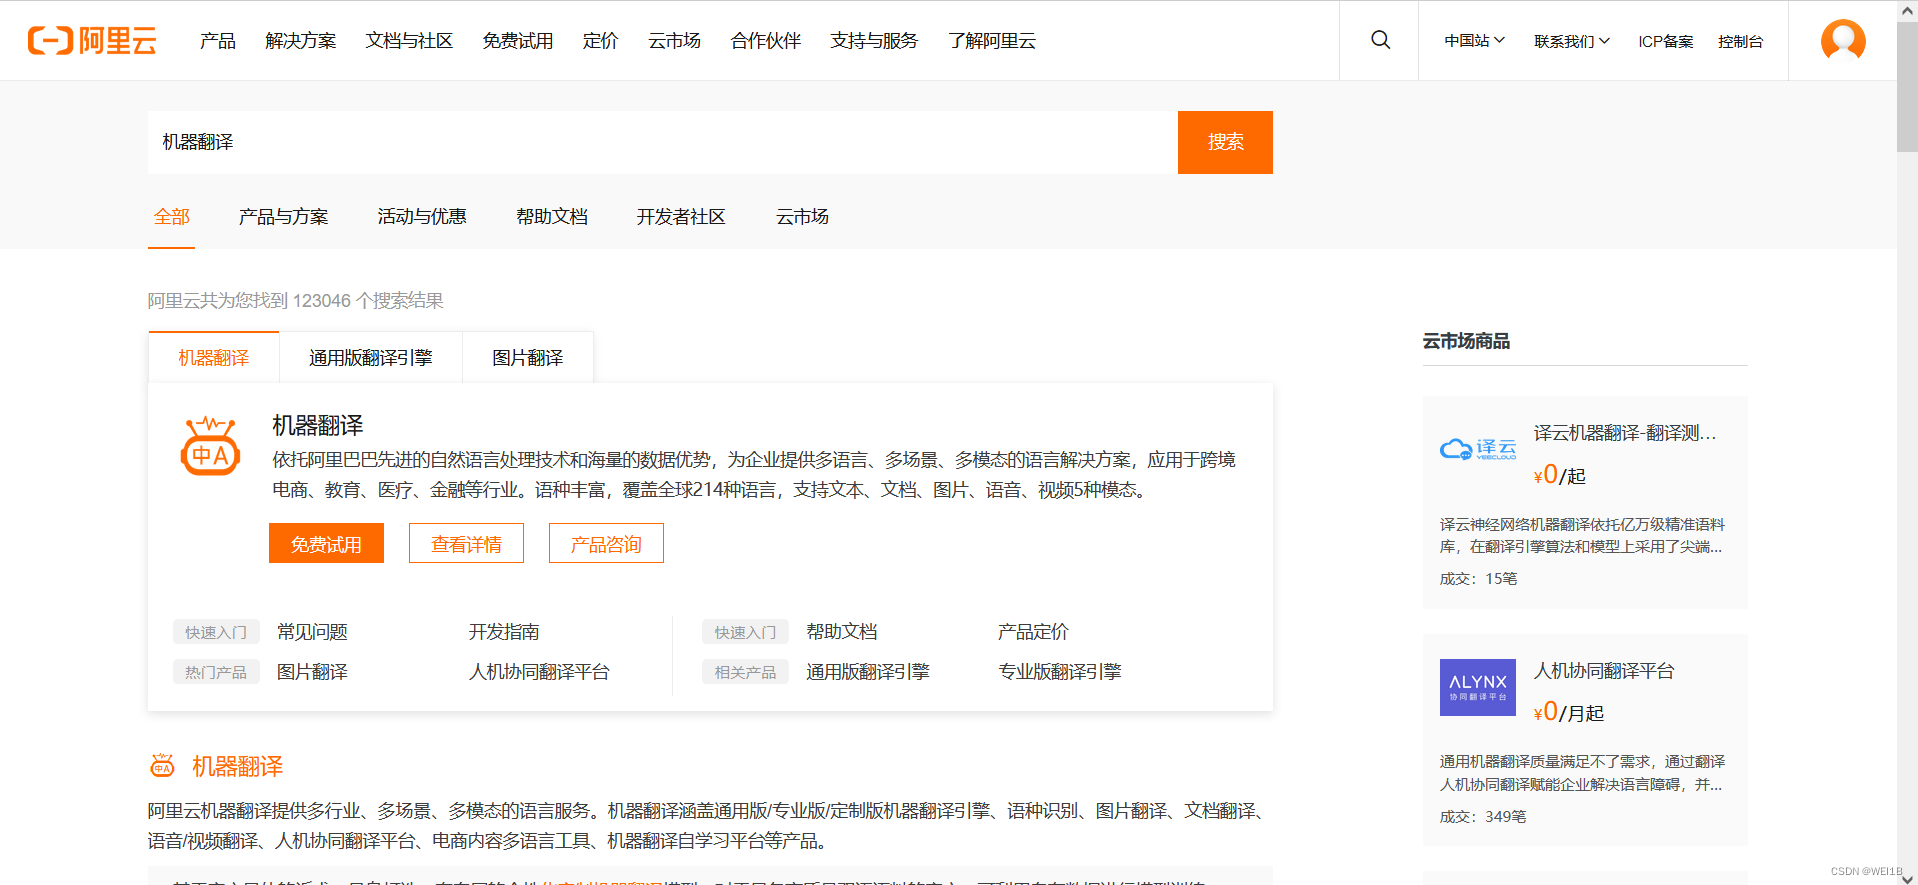Click the 成交：15笔 text
Viewport: 1918px width, 885px height.
pos(1478,579)
